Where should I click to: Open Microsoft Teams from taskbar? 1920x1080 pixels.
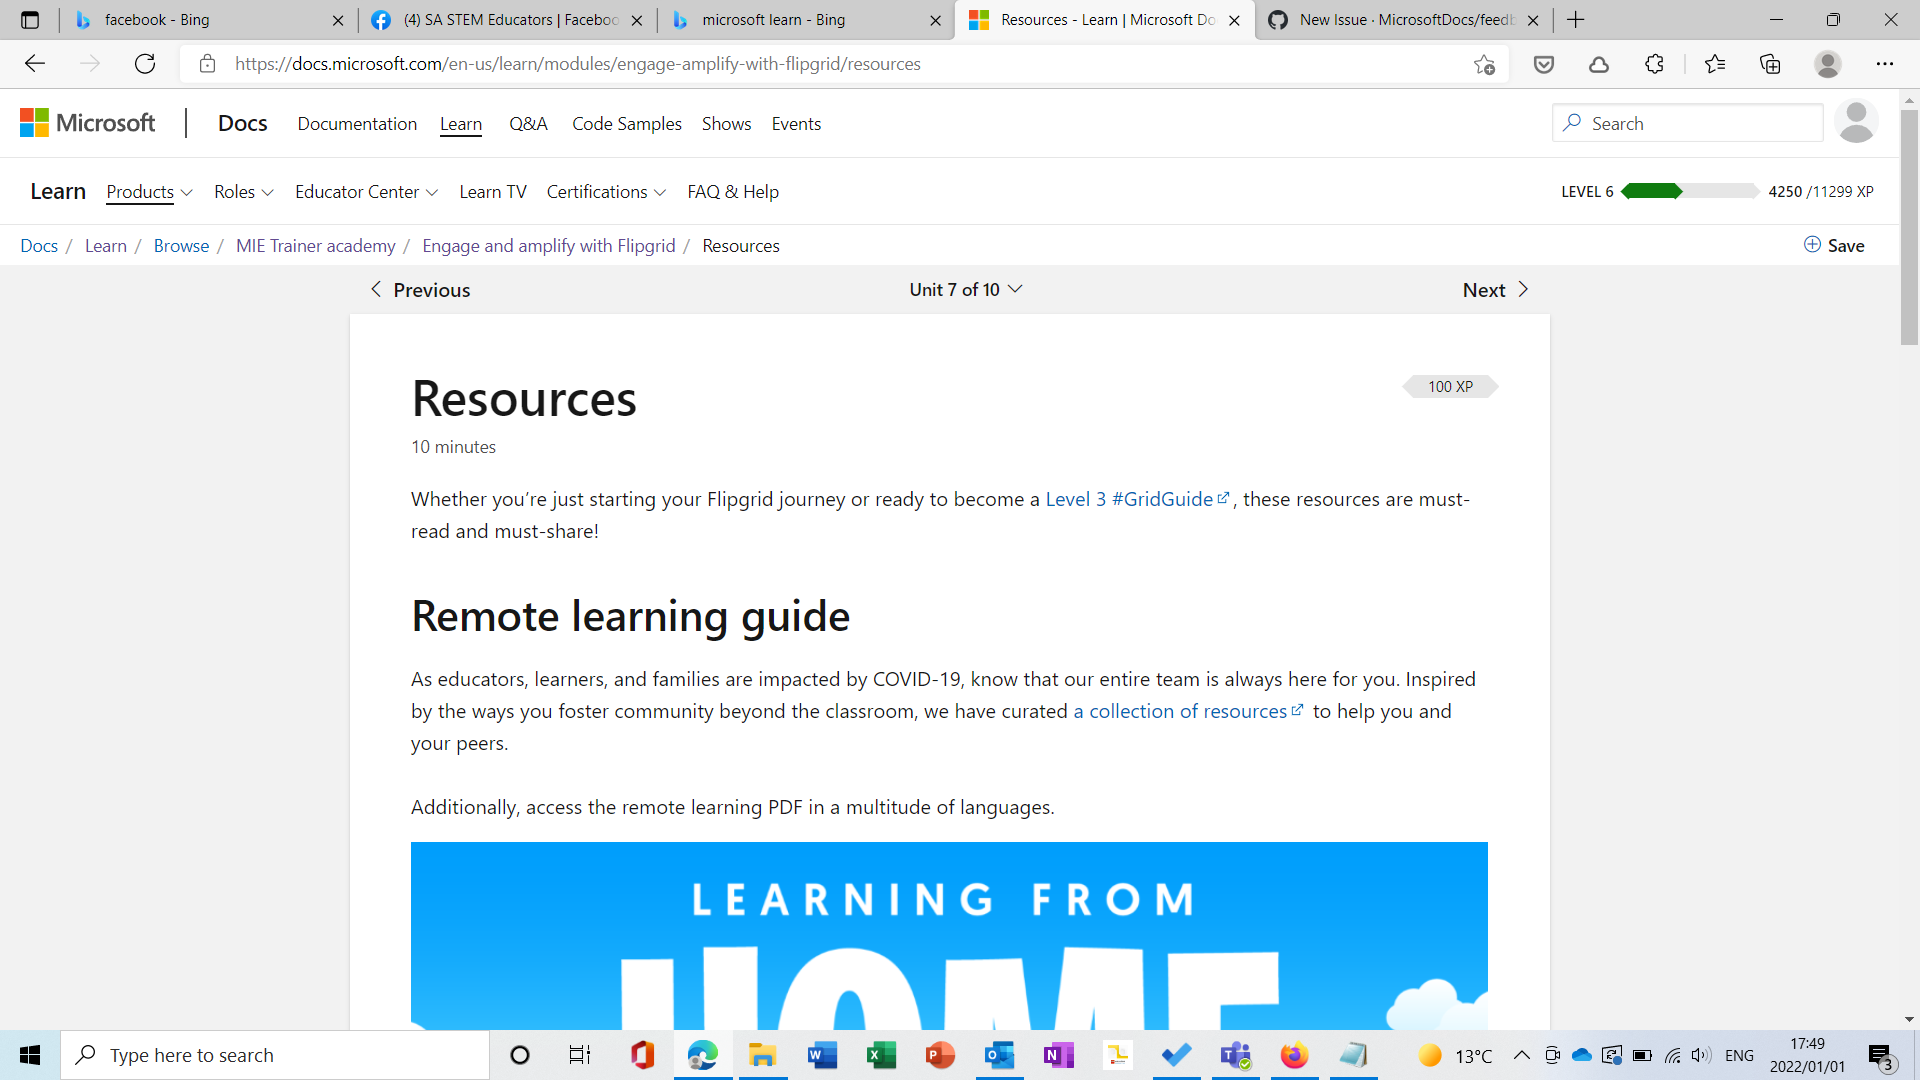click(1235, 1055)
